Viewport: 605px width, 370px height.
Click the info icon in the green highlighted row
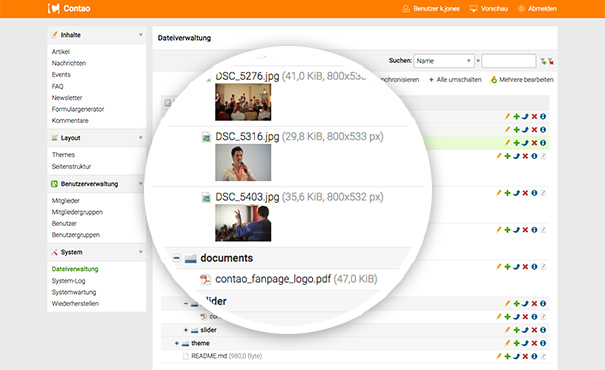point(543,143)
